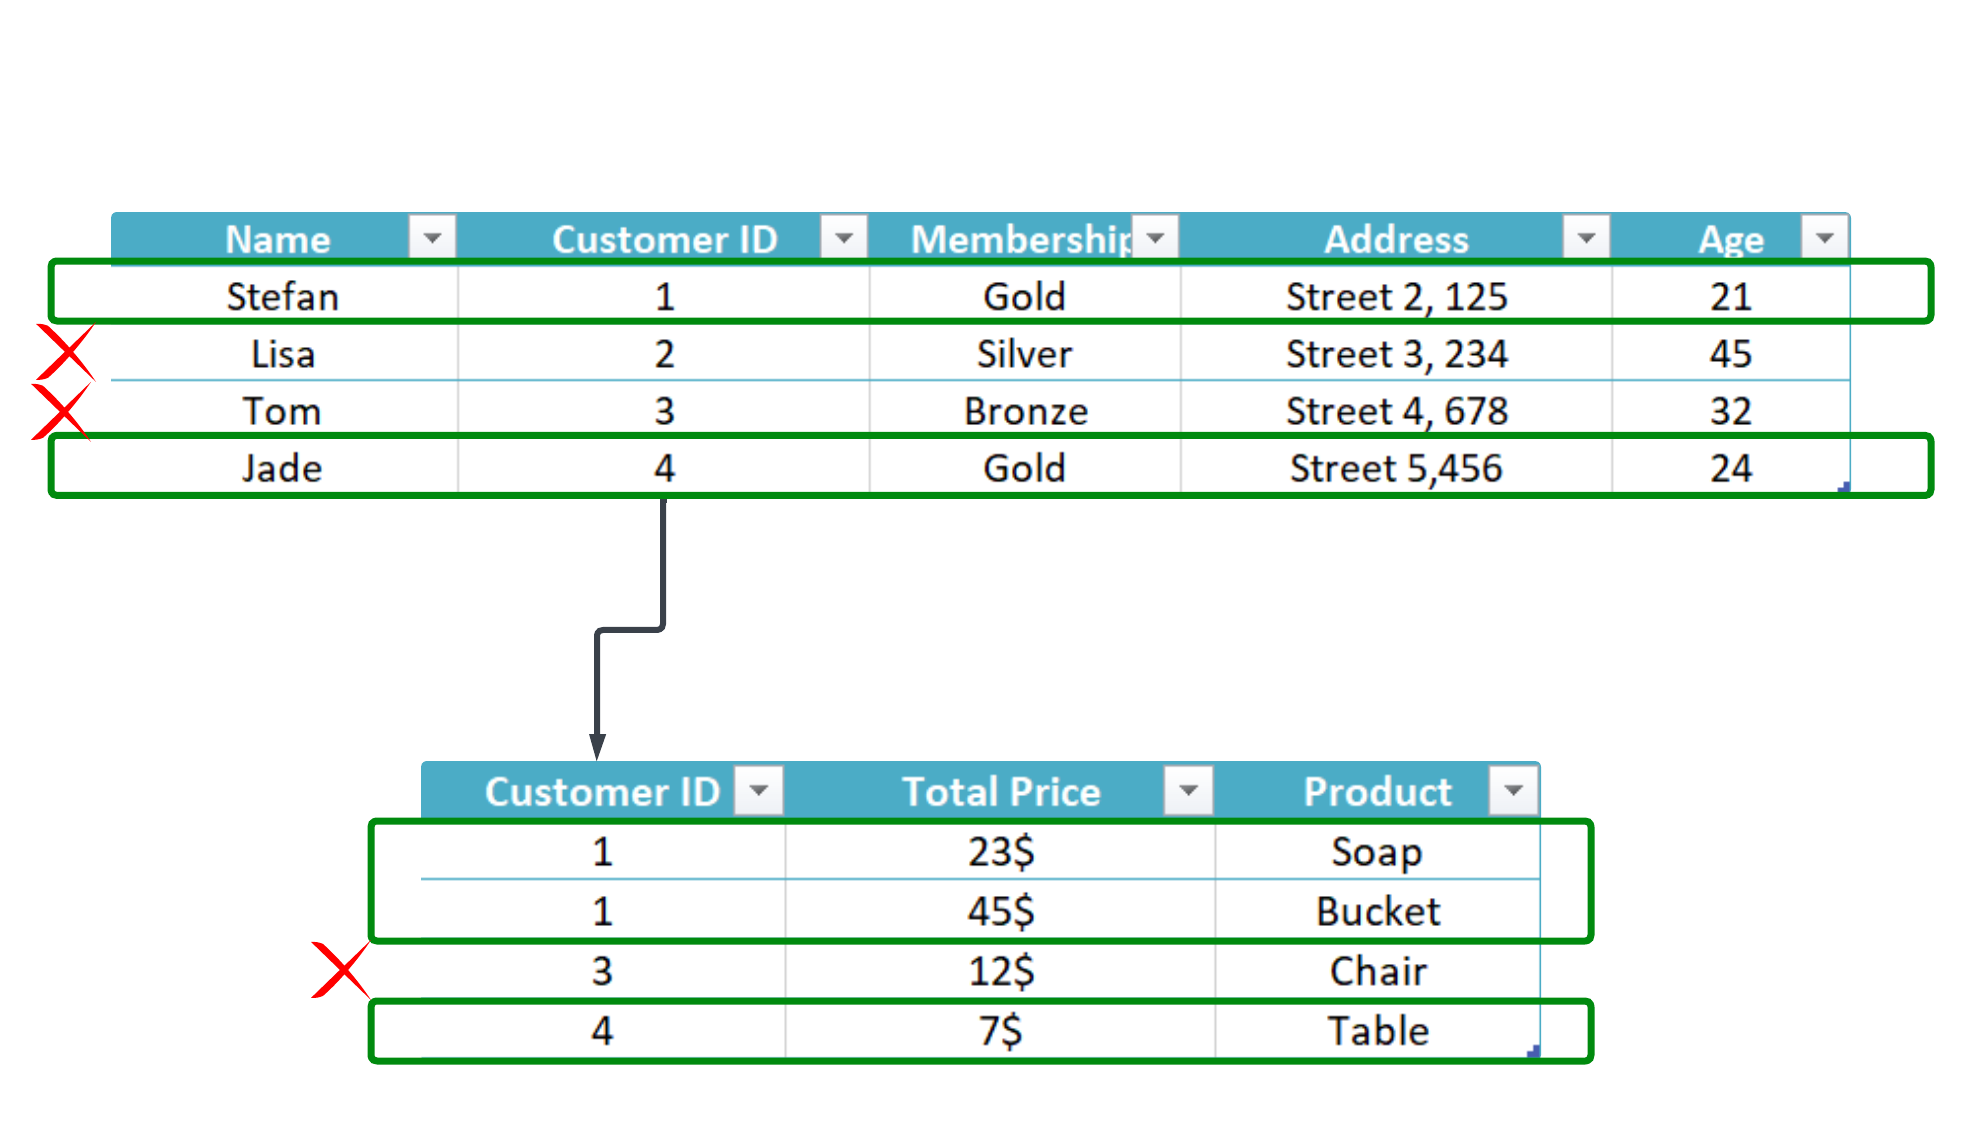Click the lower table's resize handle
The image size is (1976, 1125).
[x=1534, y=1050]
